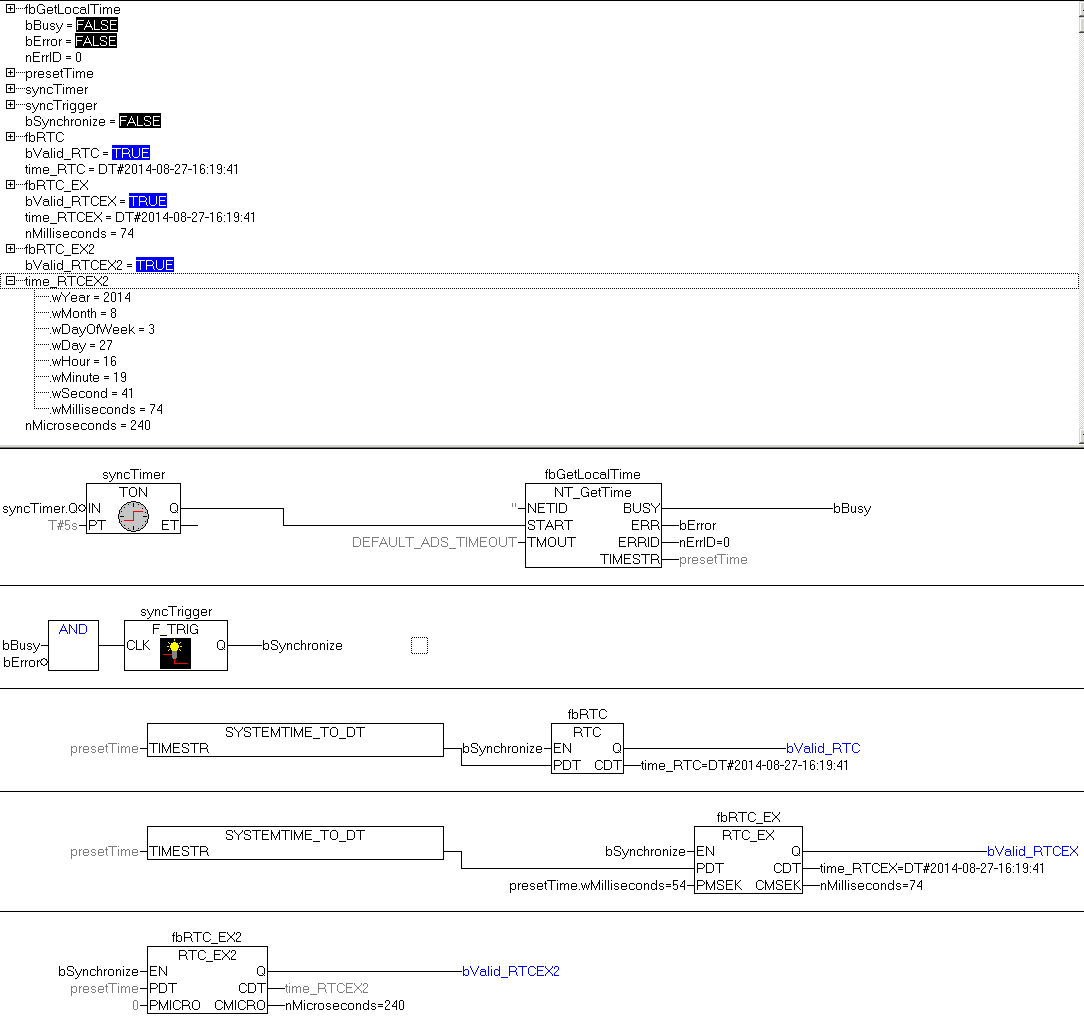
Task: Click the time_RTCEX2 CDT output
Action: click(x=327, y=989)
